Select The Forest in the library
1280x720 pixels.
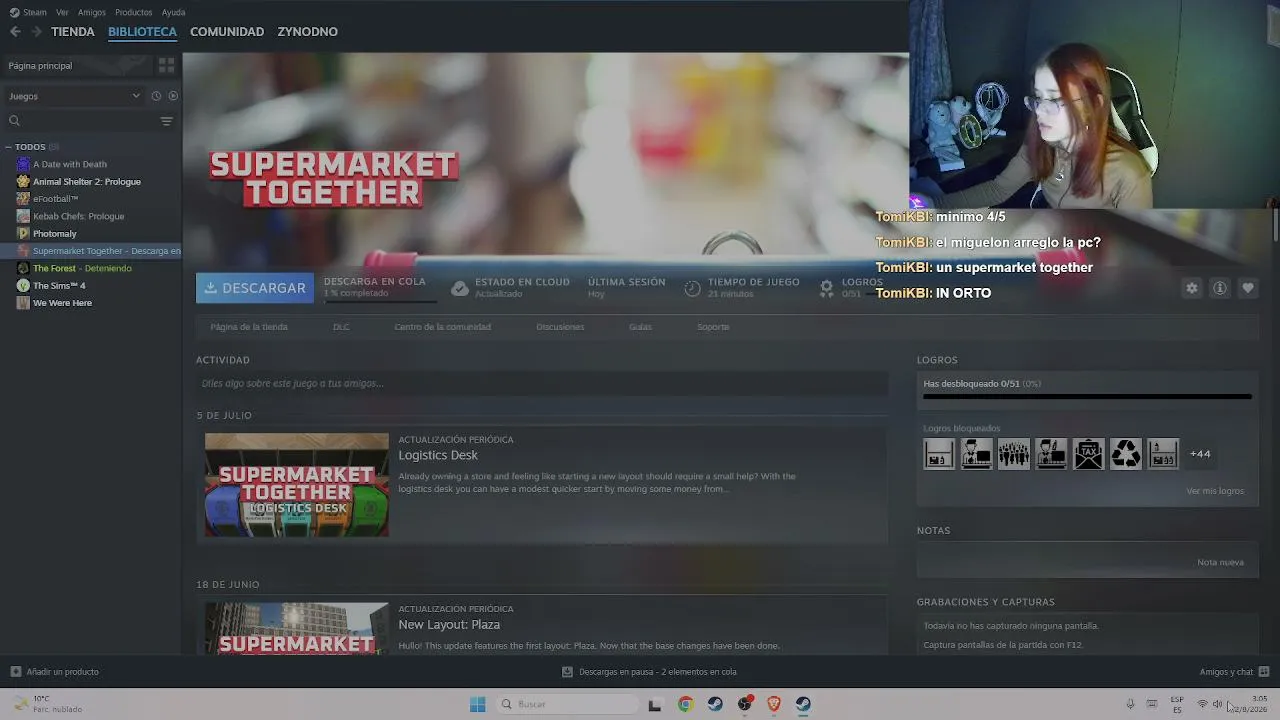tap(82, 268)
